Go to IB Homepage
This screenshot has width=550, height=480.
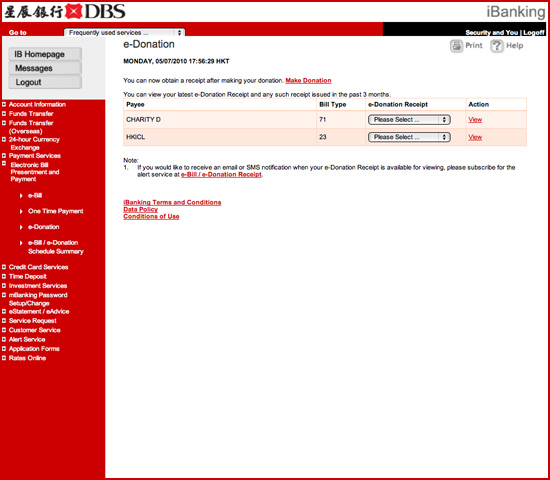coord(45,54)
